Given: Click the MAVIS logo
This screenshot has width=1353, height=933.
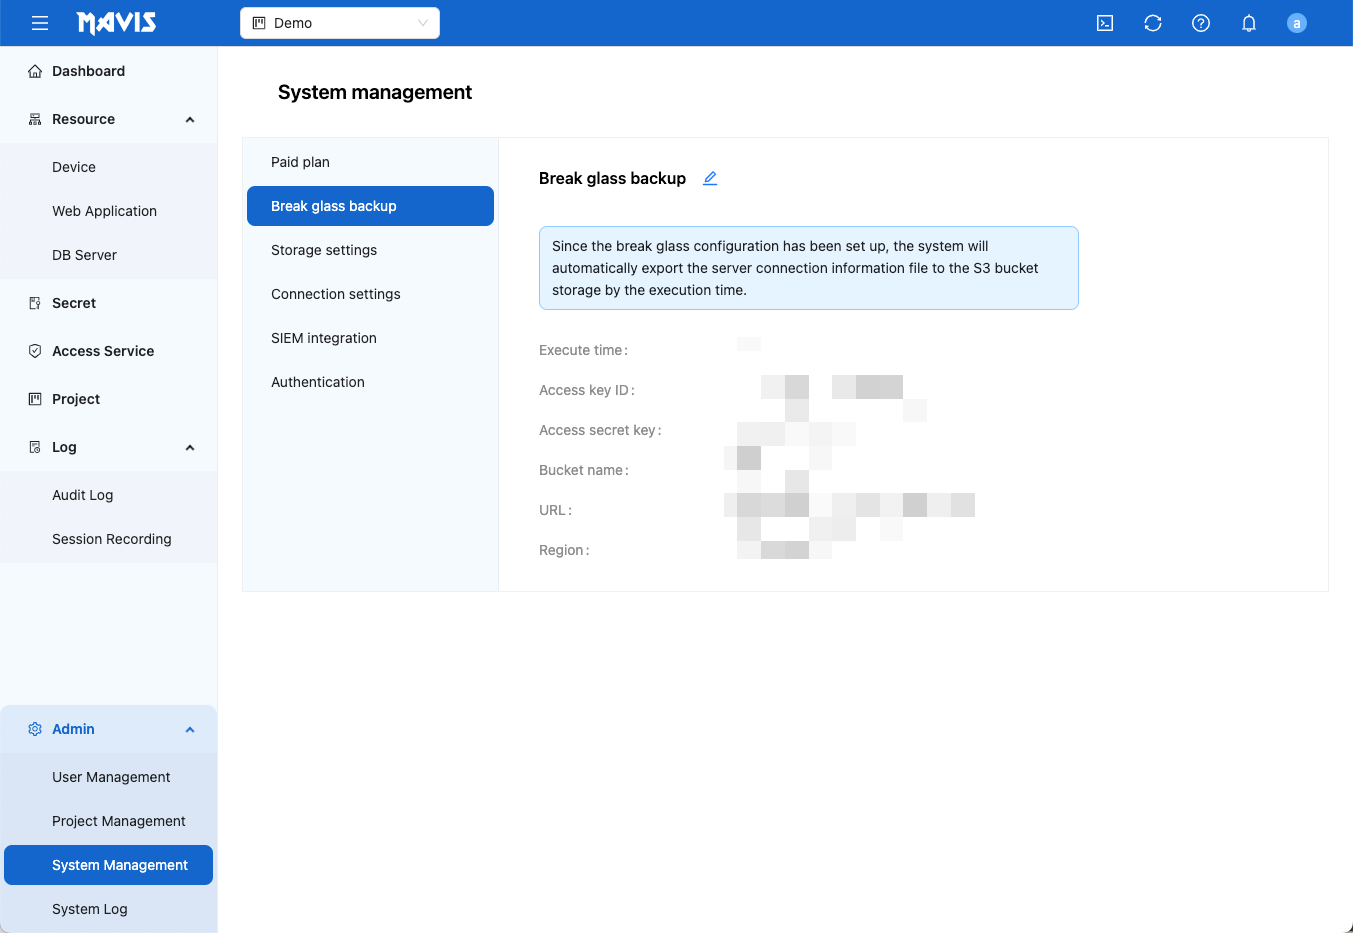Looking at the screenshot, I should [117, 23].
